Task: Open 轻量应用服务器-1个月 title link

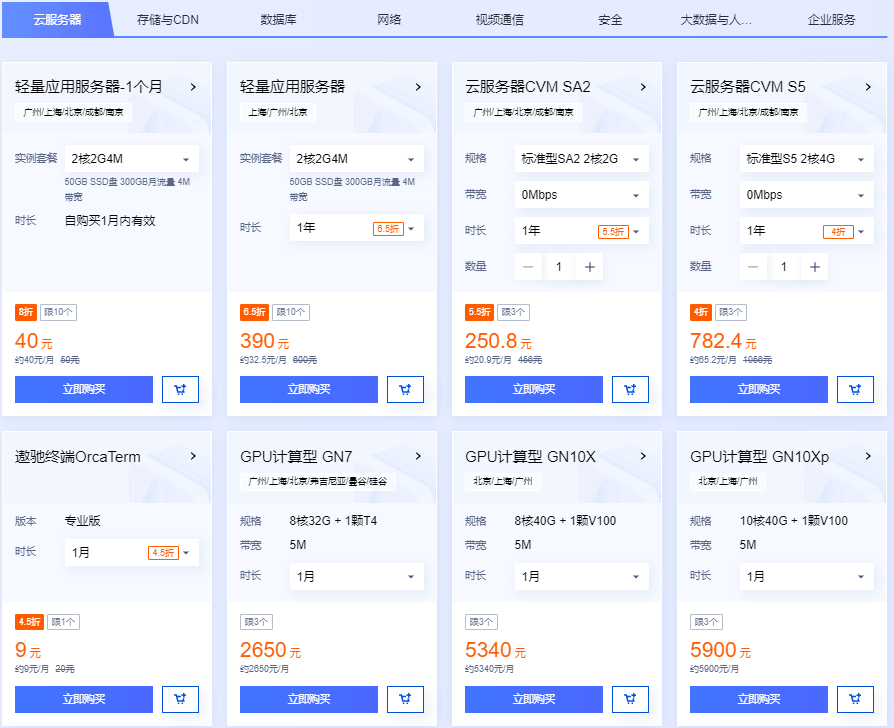Action: tap(89, 87)
